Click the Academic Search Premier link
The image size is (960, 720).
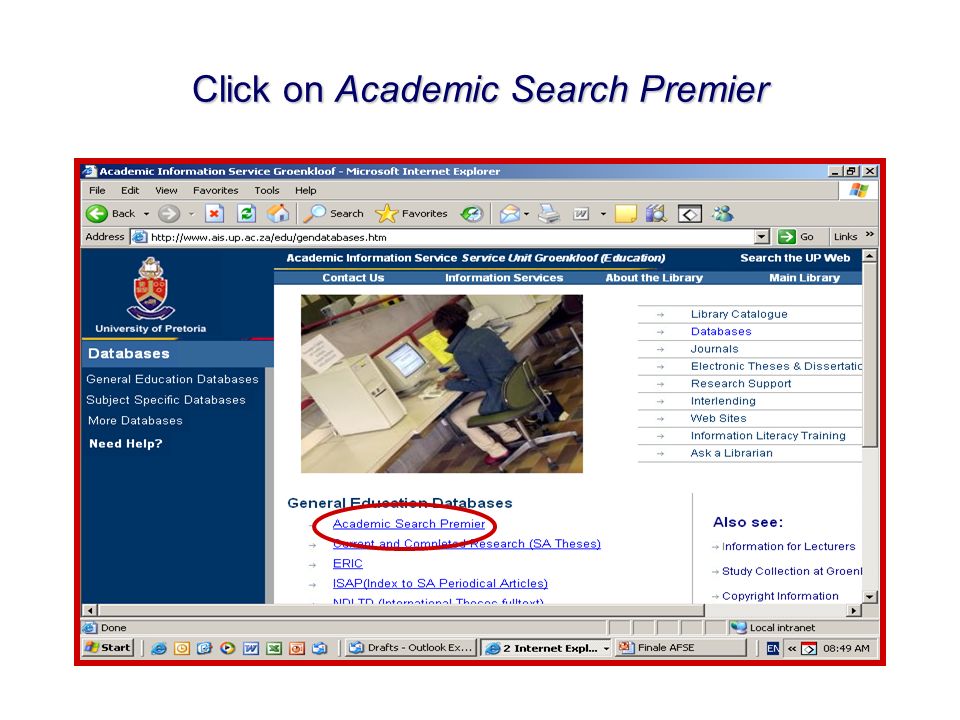pyautogui.click(x=409, y=524)
